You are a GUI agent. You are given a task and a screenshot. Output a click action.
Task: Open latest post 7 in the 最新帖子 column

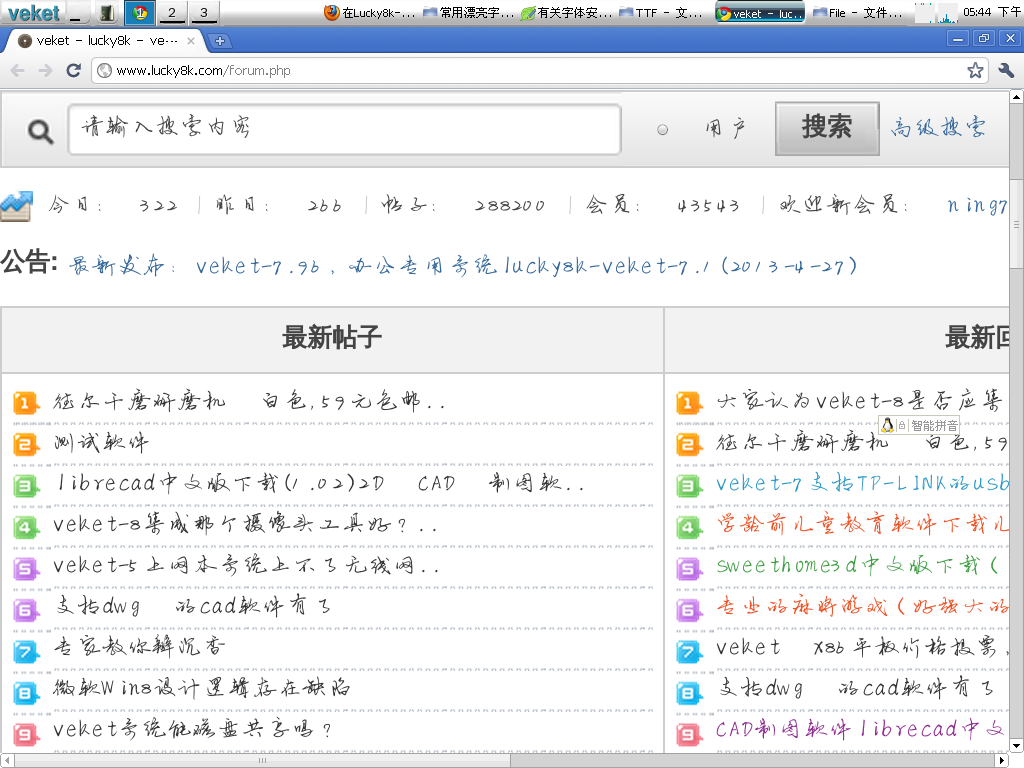point(140,647)
